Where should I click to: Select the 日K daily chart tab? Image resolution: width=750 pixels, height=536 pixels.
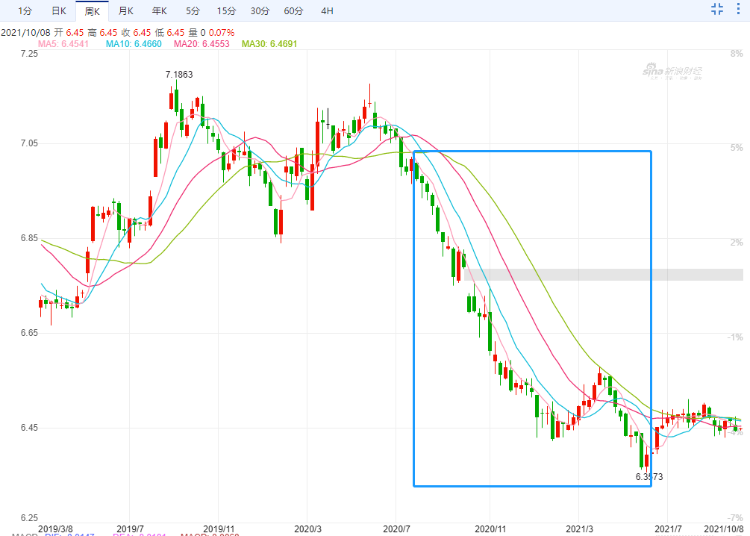(x=58, y=11)
